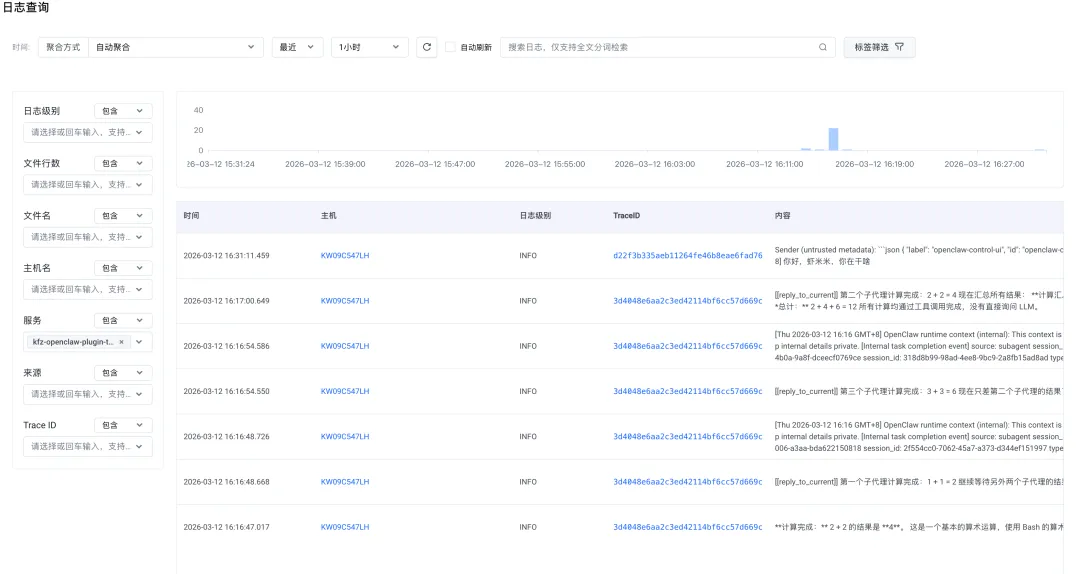Screen dimensions: 1080x574
Task: Click log content **计算完成: ** 2 + 2
Action: pos(919,527)
